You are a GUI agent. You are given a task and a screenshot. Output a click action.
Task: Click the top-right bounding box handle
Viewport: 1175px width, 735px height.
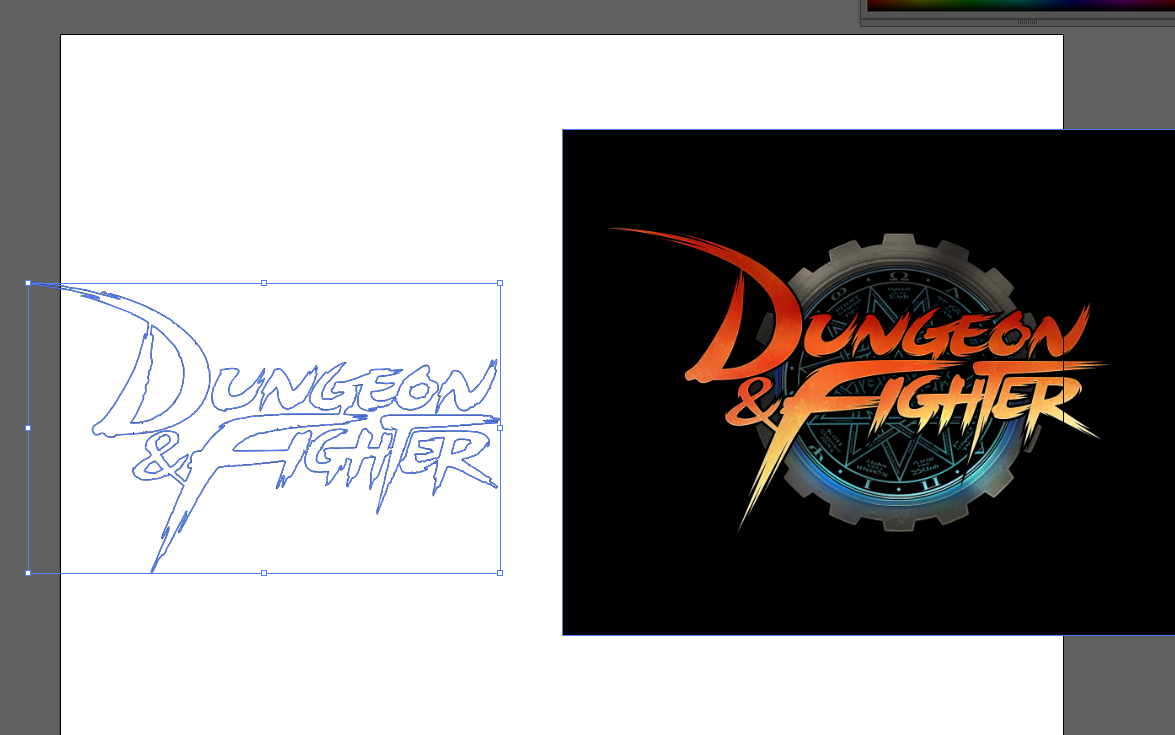(x=500, y=283)
